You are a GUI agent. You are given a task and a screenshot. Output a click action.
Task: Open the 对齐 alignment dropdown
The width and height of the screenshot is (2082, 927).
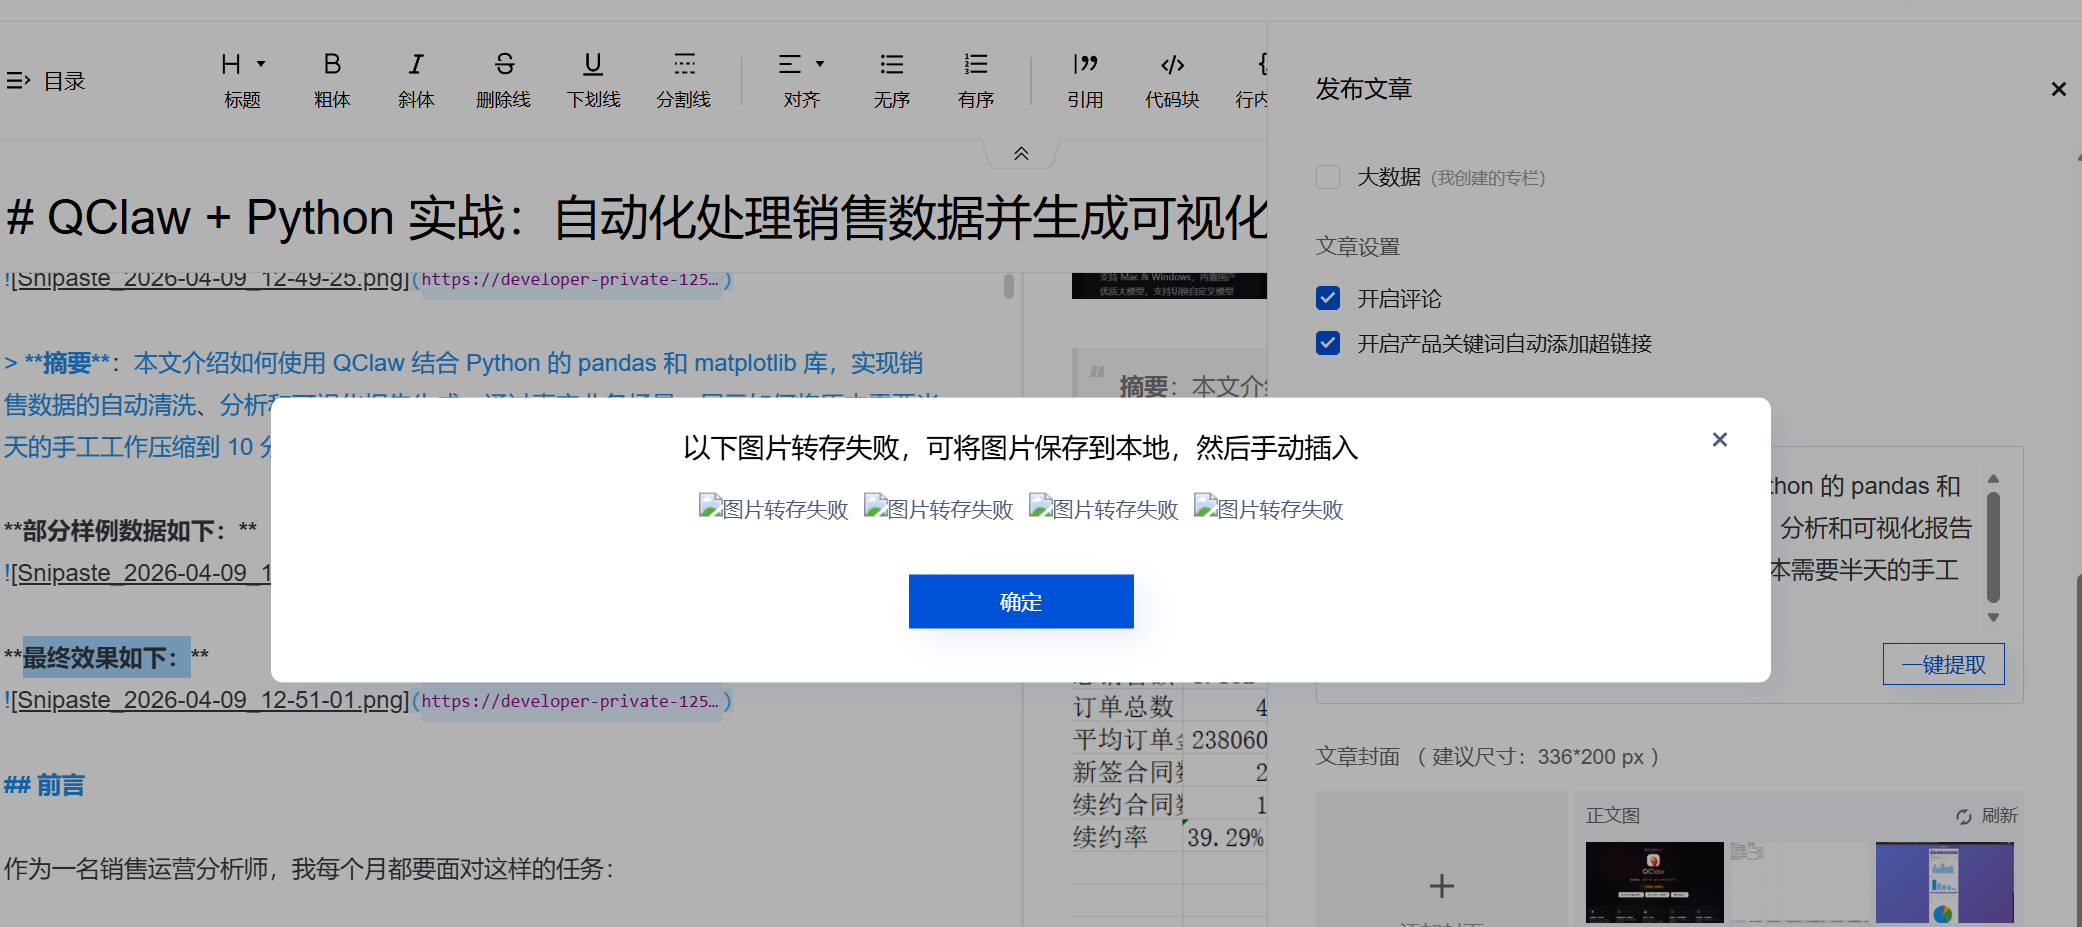[x=802, y=81]
